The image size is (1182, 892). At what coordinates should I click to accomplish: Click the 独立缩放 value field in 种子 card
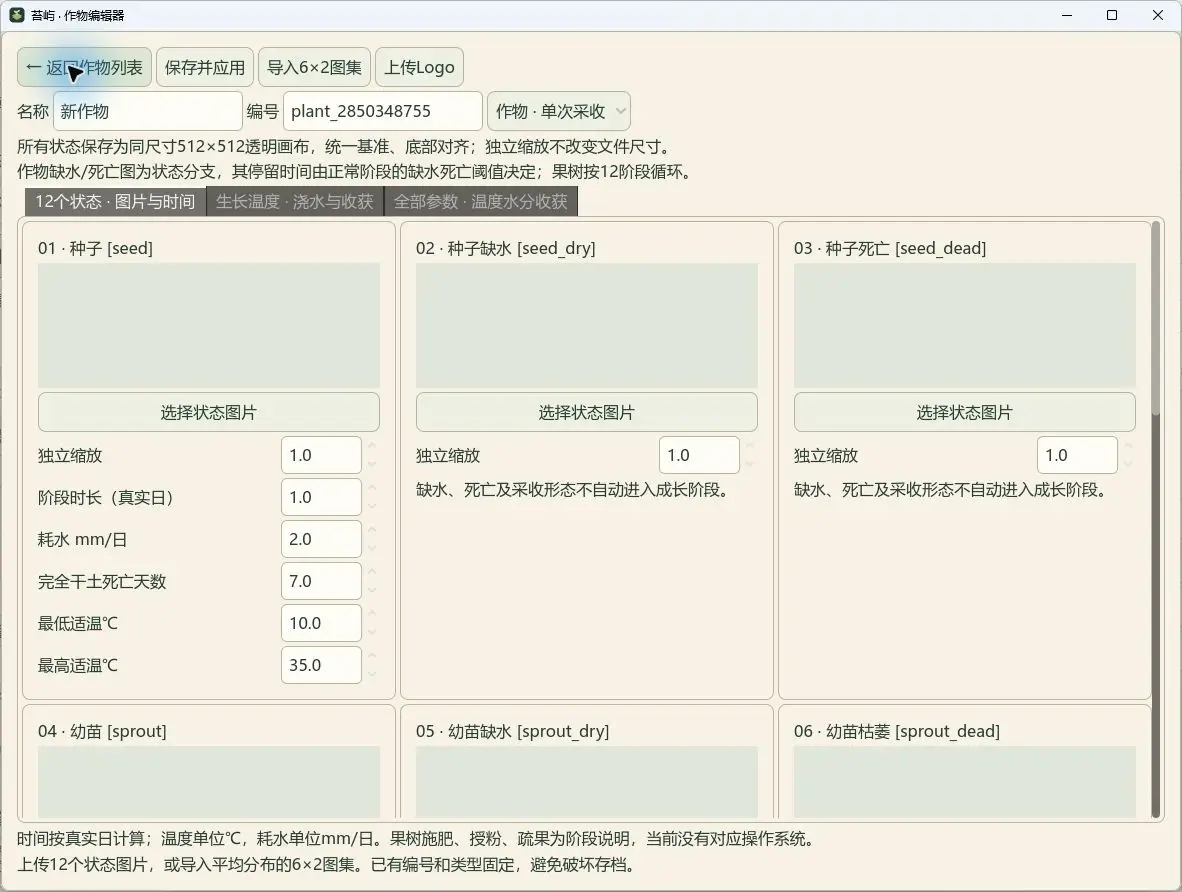pos(321,455)
